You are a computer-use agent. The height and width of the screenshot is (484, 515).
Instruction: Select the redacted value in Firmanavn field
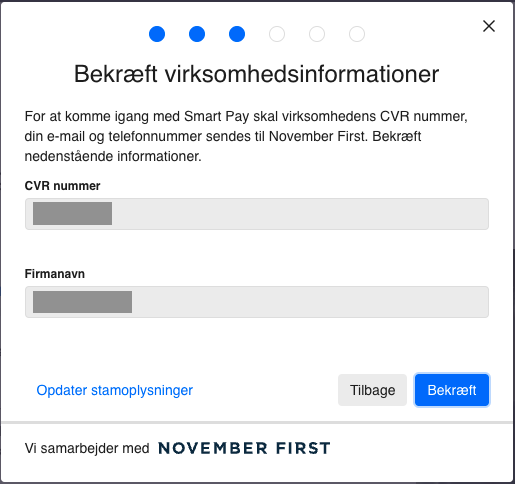(82, 302)
